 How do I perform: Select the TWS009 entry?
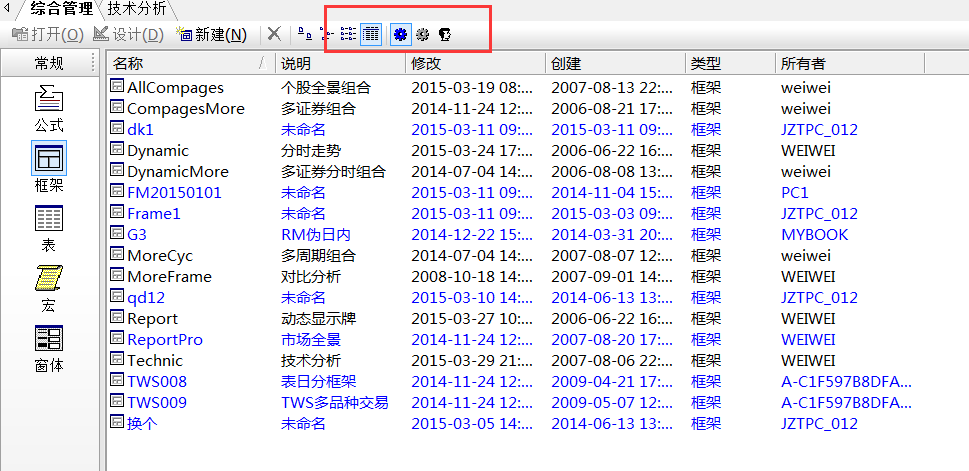(157, 402)
